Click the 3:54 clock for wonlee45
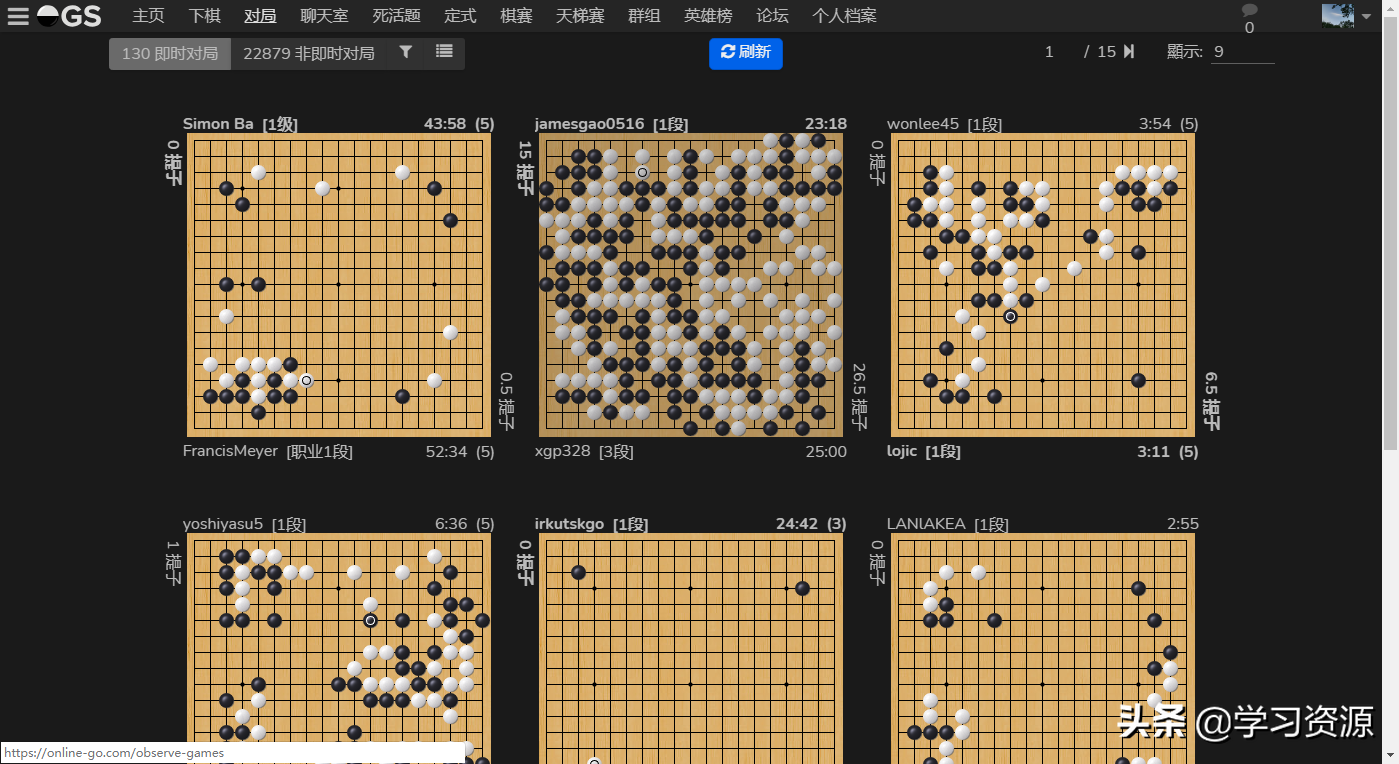 tap(1154, 124)
